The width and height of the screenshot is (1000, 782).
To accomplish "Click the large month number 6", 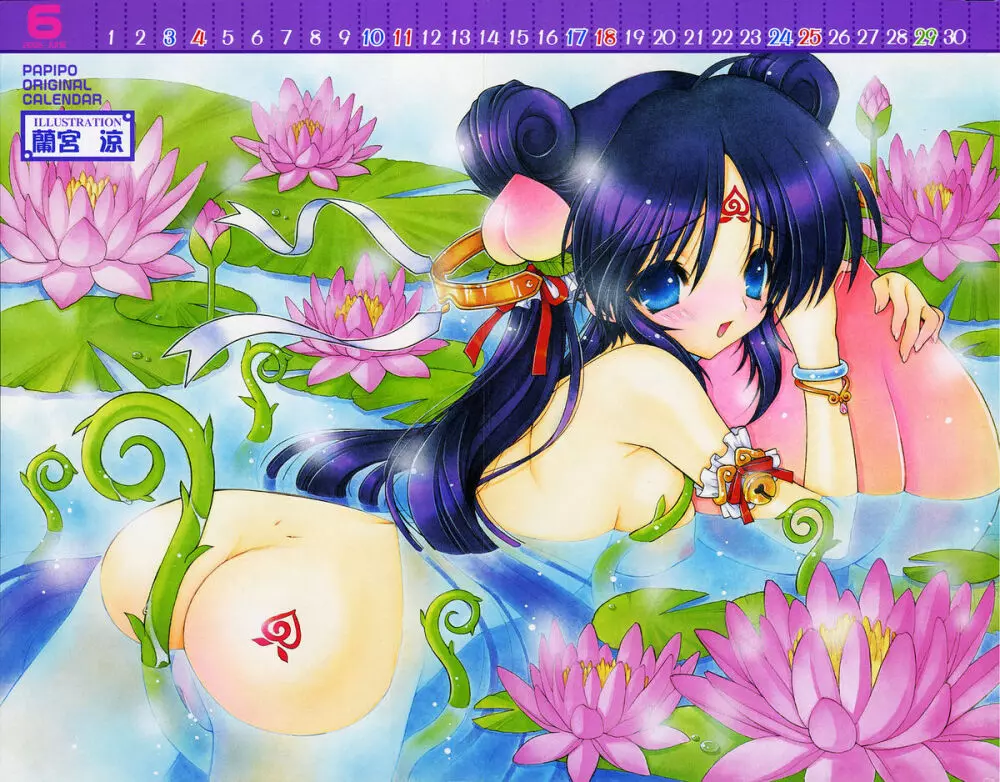I will click(21, 20).
